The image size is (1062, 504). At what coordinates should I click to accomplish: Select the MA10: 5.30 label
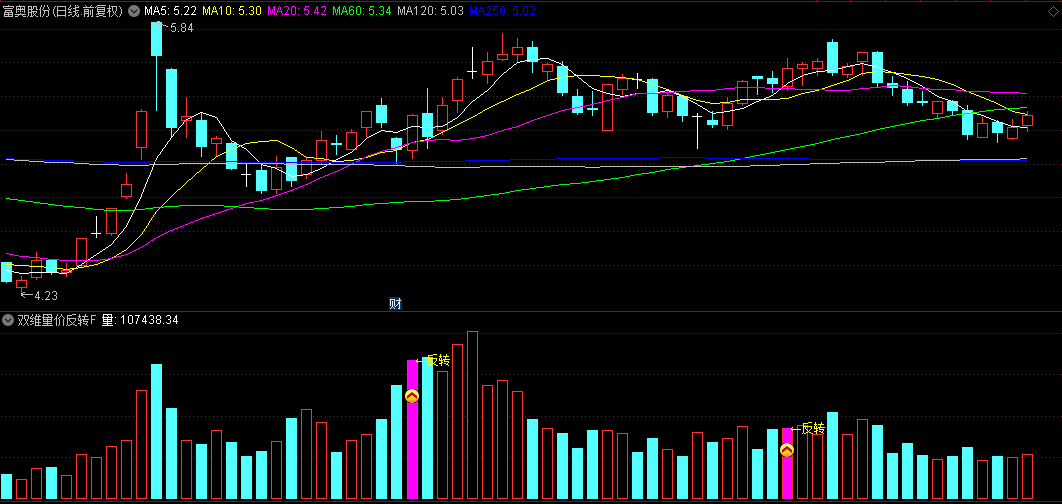(232, 11)
